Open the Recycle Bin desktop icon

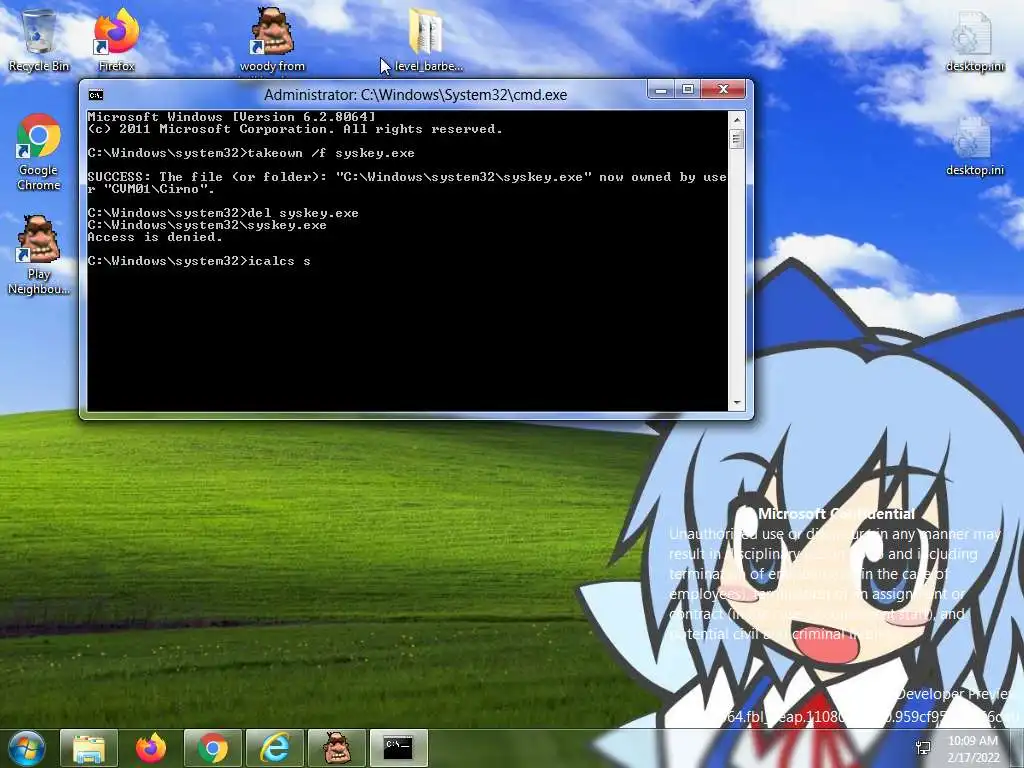pyautogui.click(x=39, y=40)
